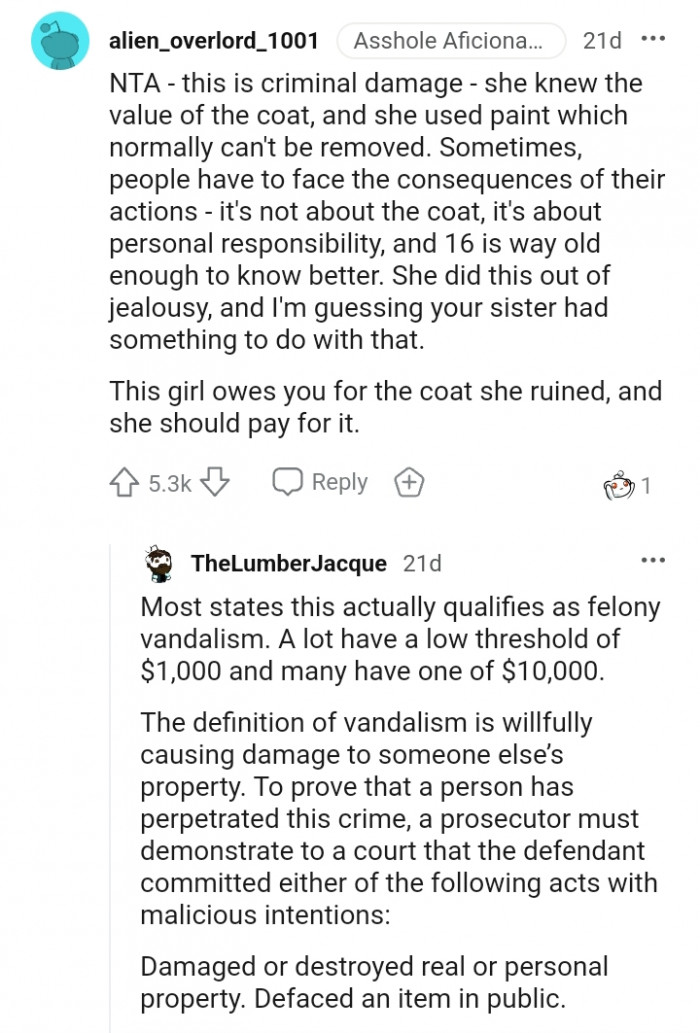This screenshot has width=700, height=1033.
Task: Open TheLumberJacque's profile via username
Action: (288, 563)
